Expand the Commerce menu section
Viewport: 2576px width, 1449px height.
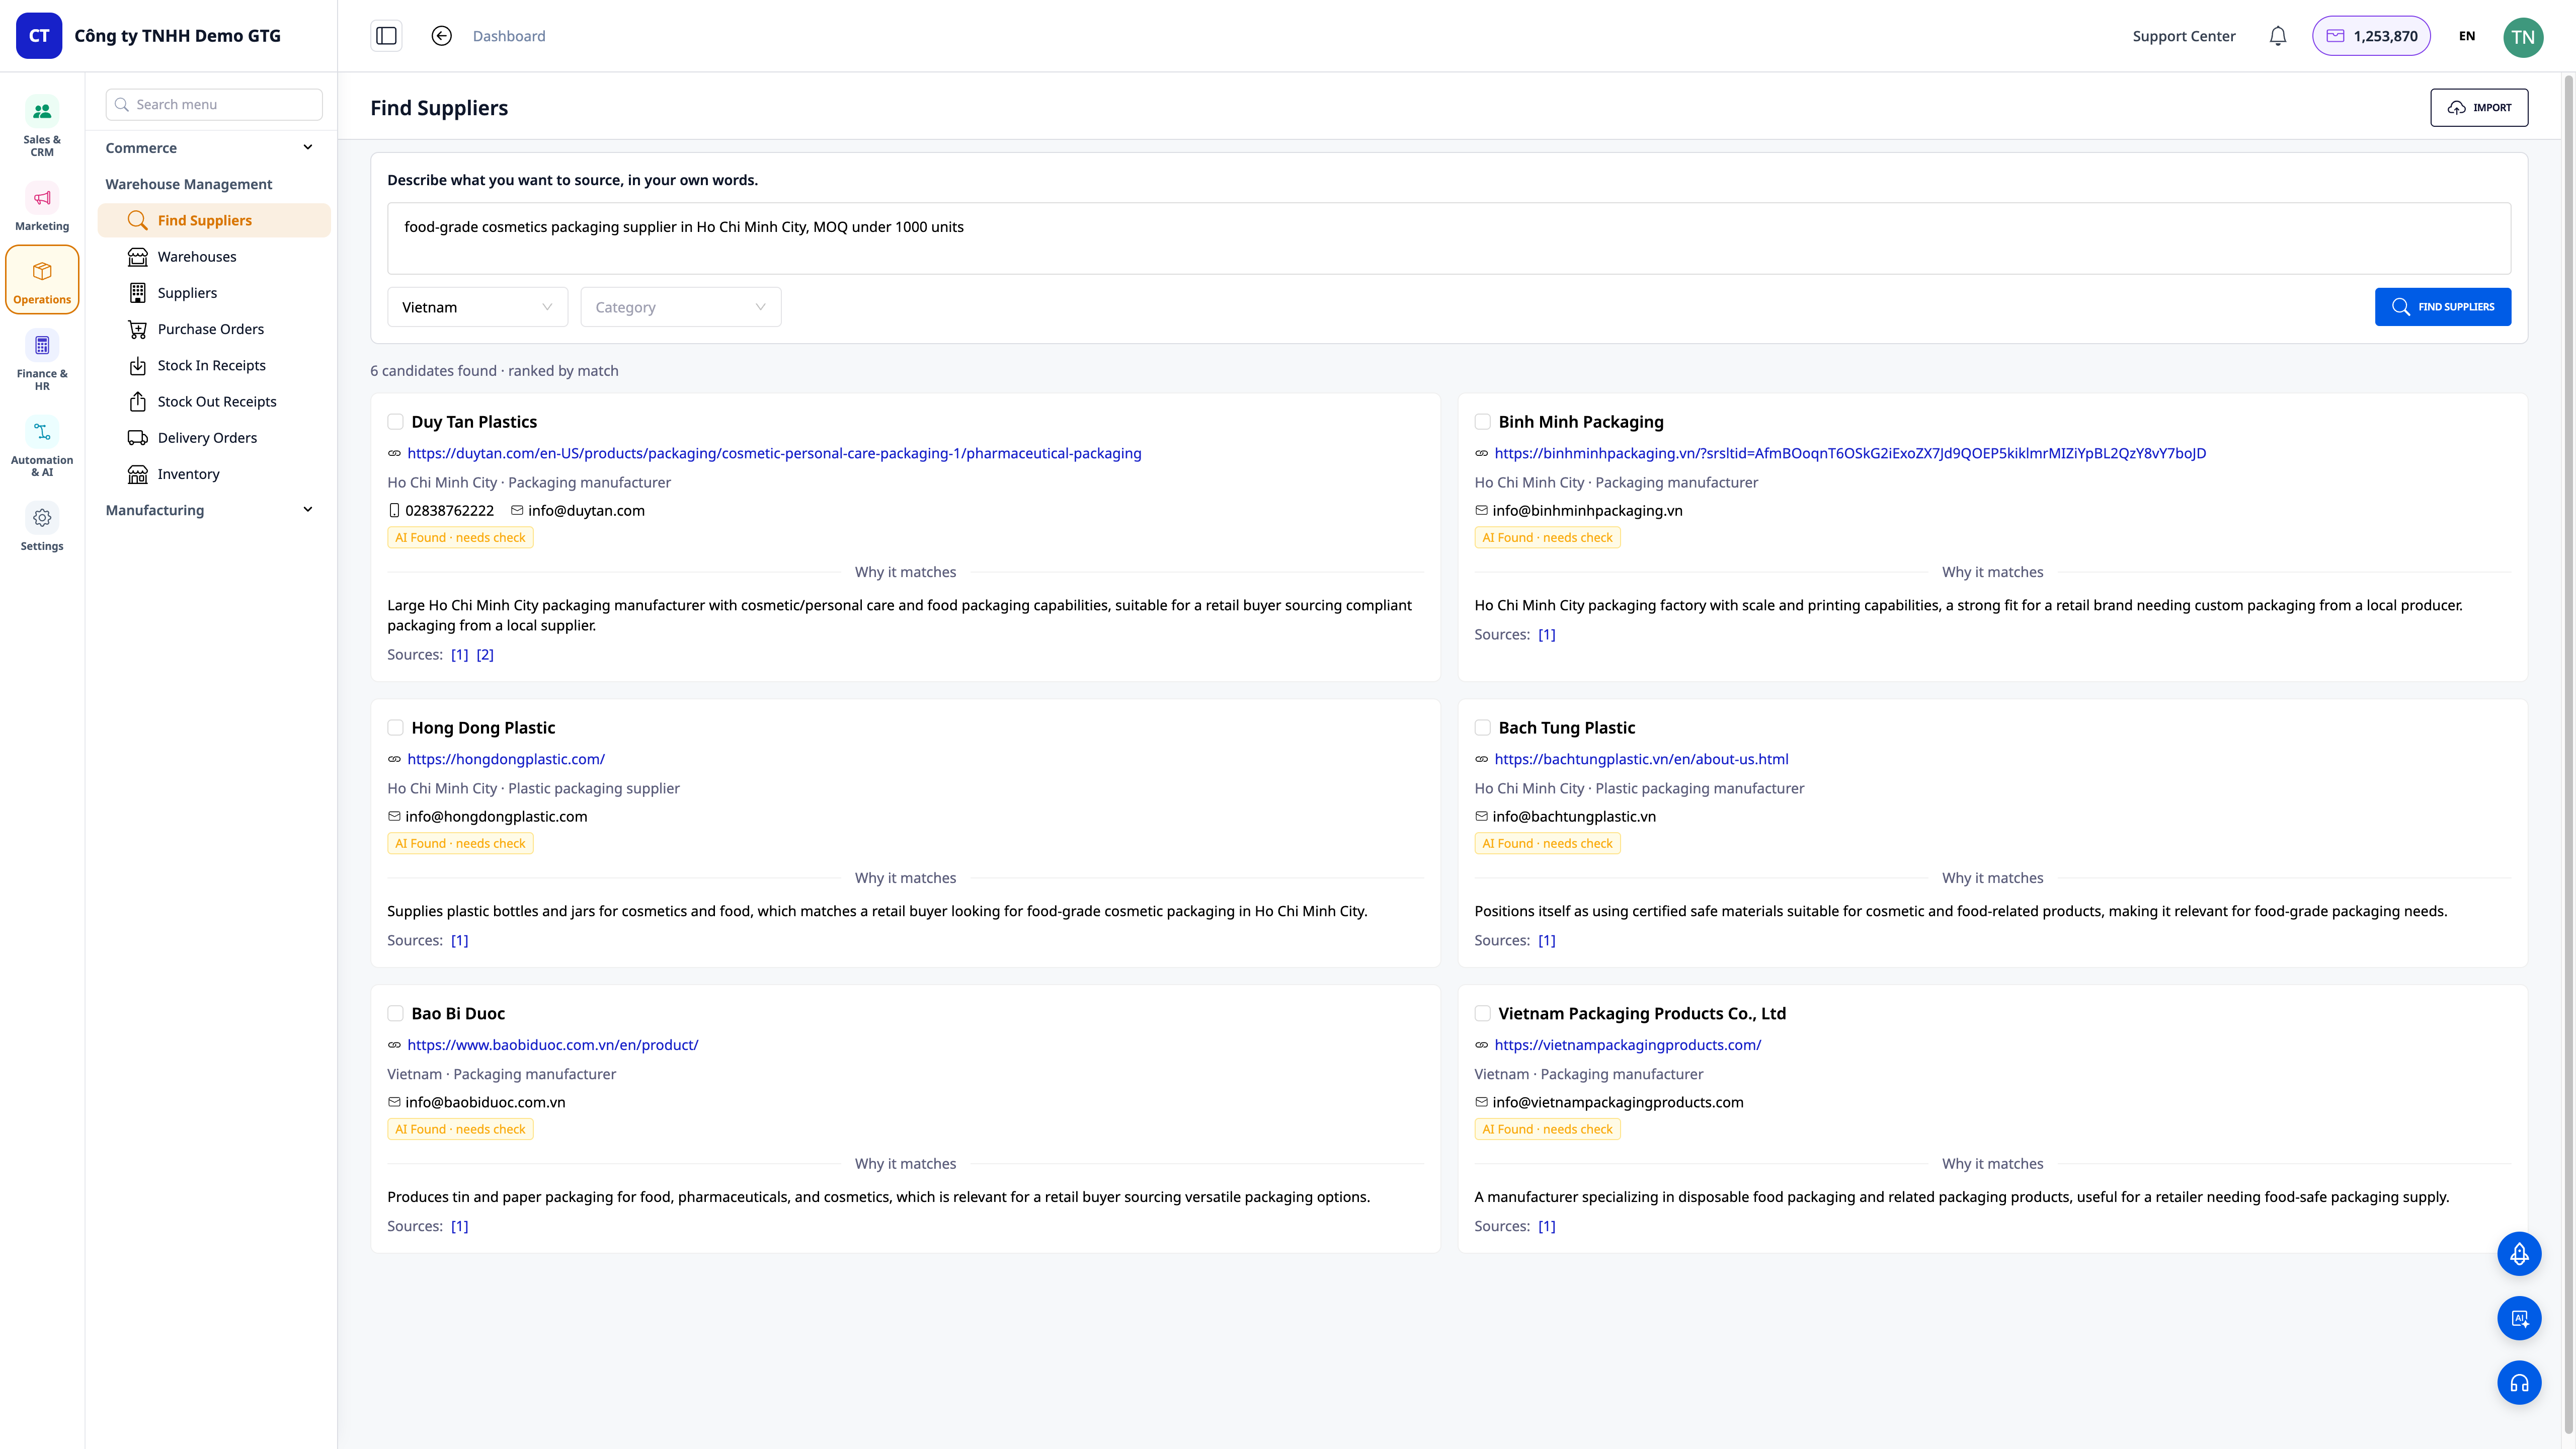pyautogui.click(x=211, y=147)
